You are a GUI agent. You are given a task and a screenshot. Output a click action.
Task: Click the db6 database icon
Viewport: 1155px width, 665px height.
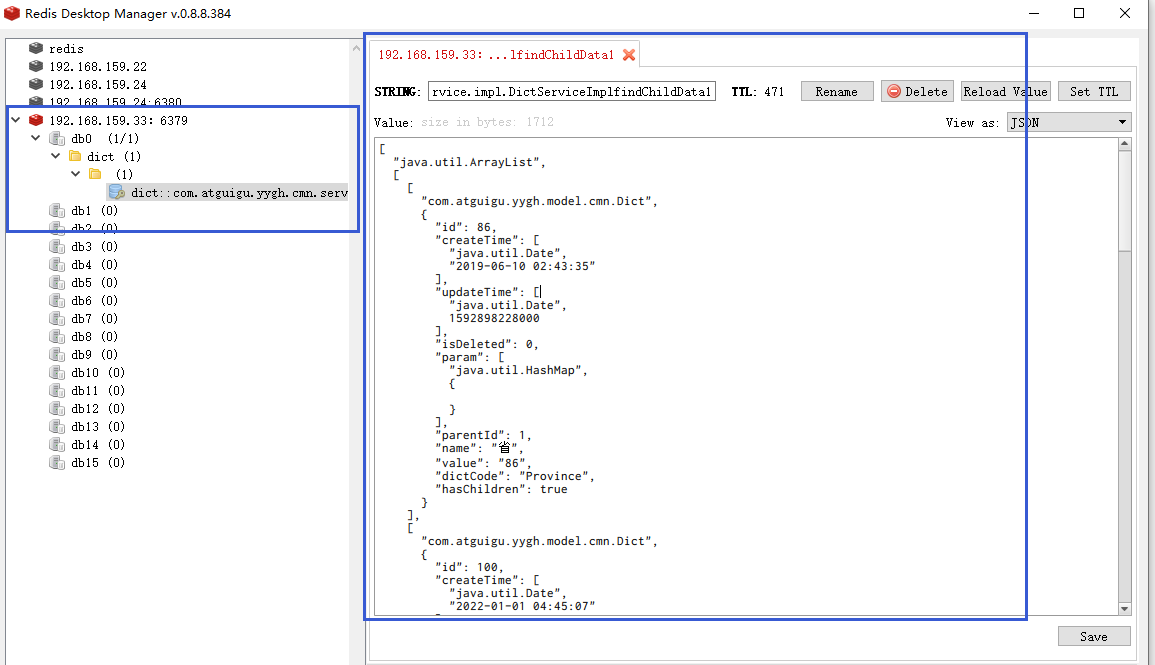[x=57, y=300]
